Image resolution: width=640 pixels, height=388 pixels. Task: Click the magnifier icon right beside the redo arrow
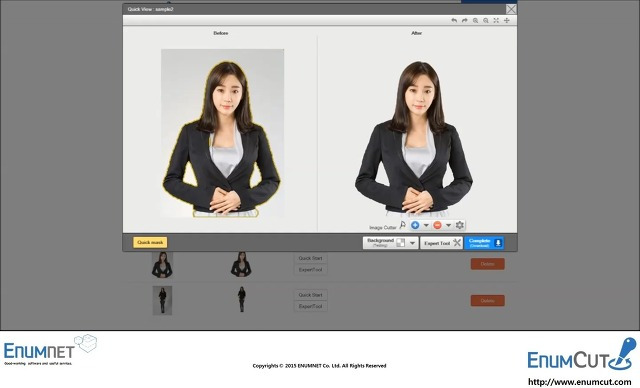point(475,20)
